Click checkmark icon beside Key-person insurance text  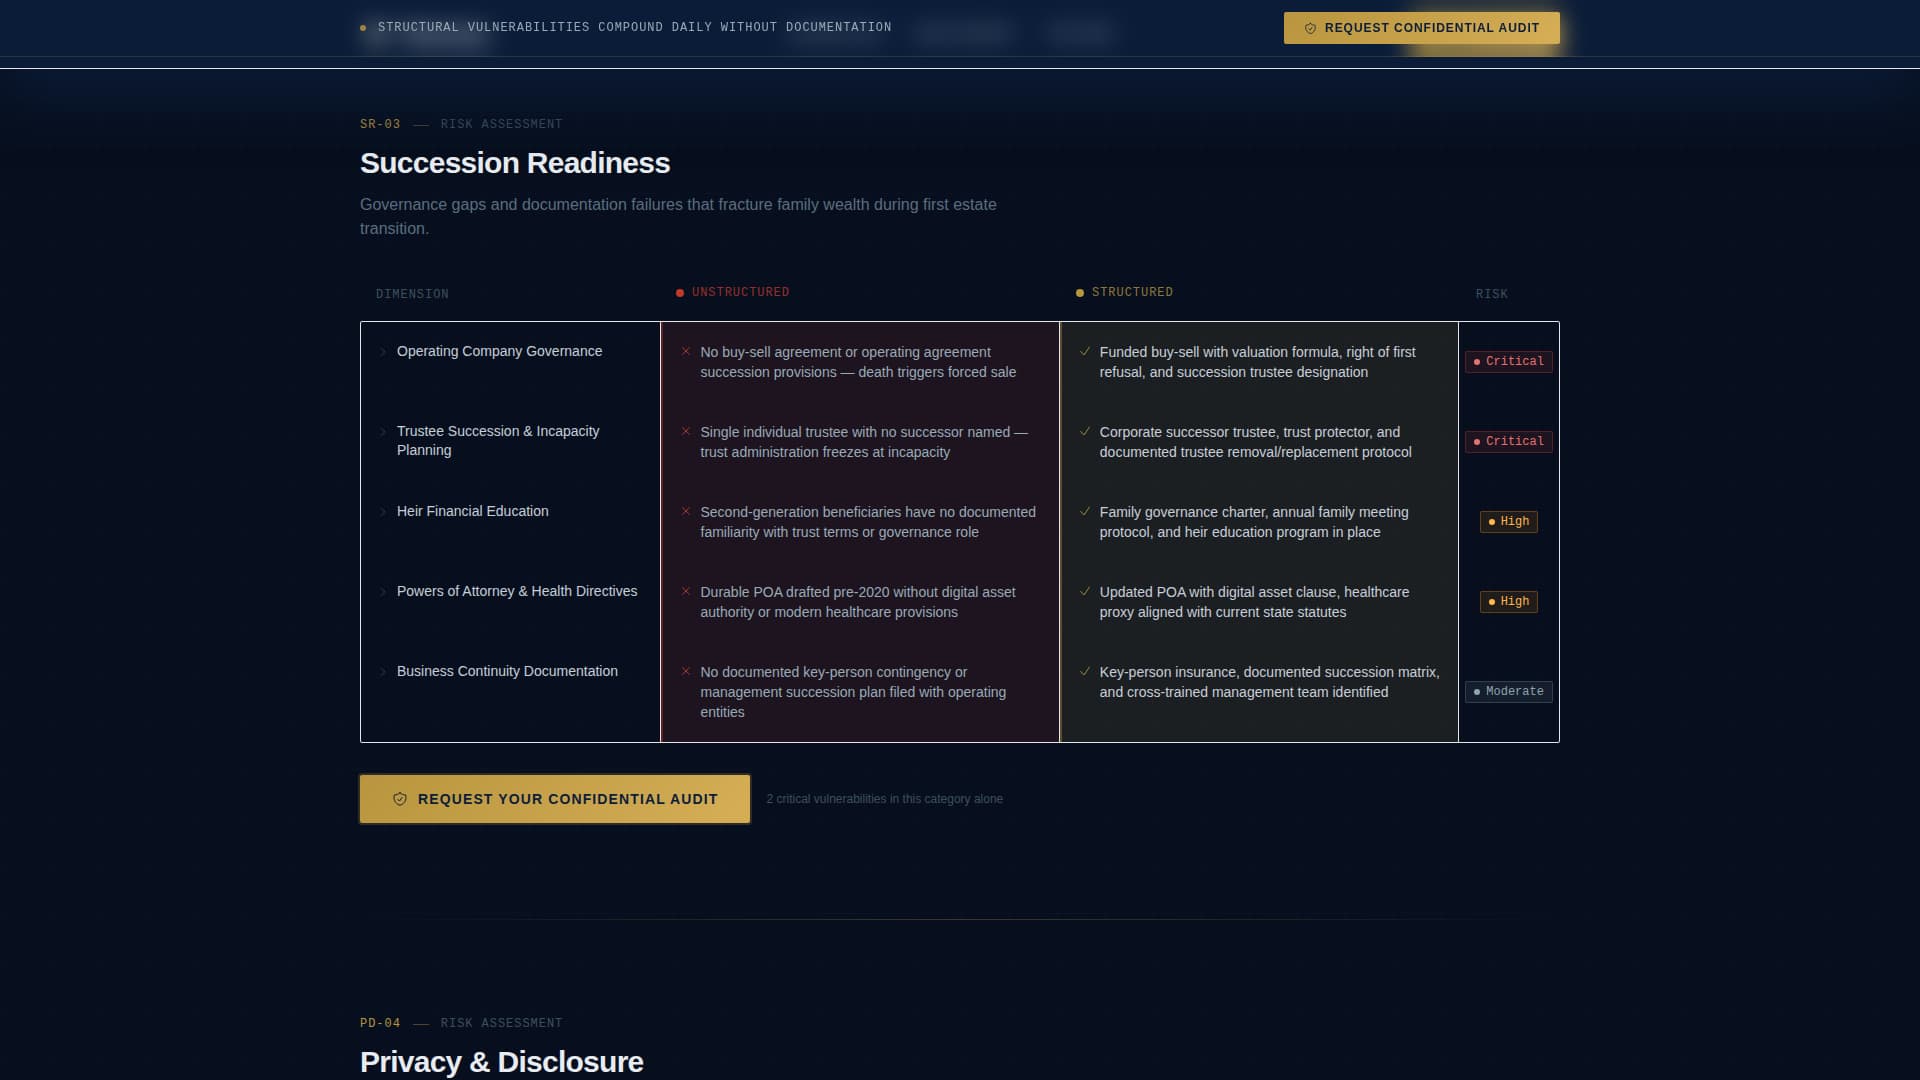click(1085, 671)
